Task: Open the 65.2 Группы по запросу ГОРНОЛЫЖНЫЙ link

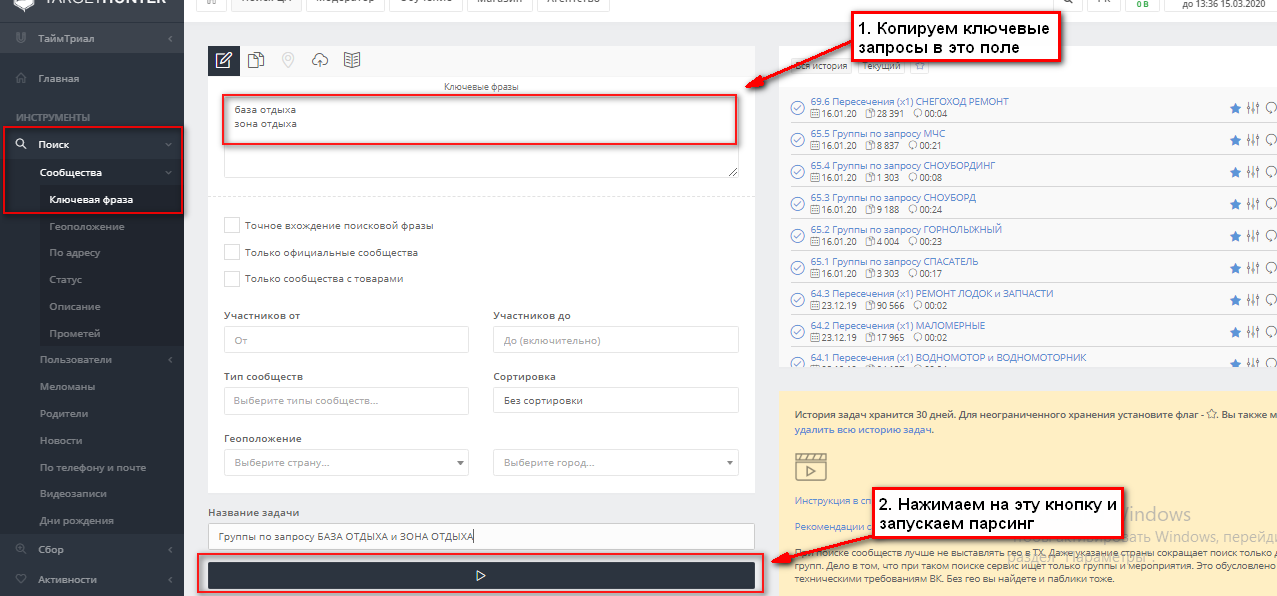Action: click(906, 230)
